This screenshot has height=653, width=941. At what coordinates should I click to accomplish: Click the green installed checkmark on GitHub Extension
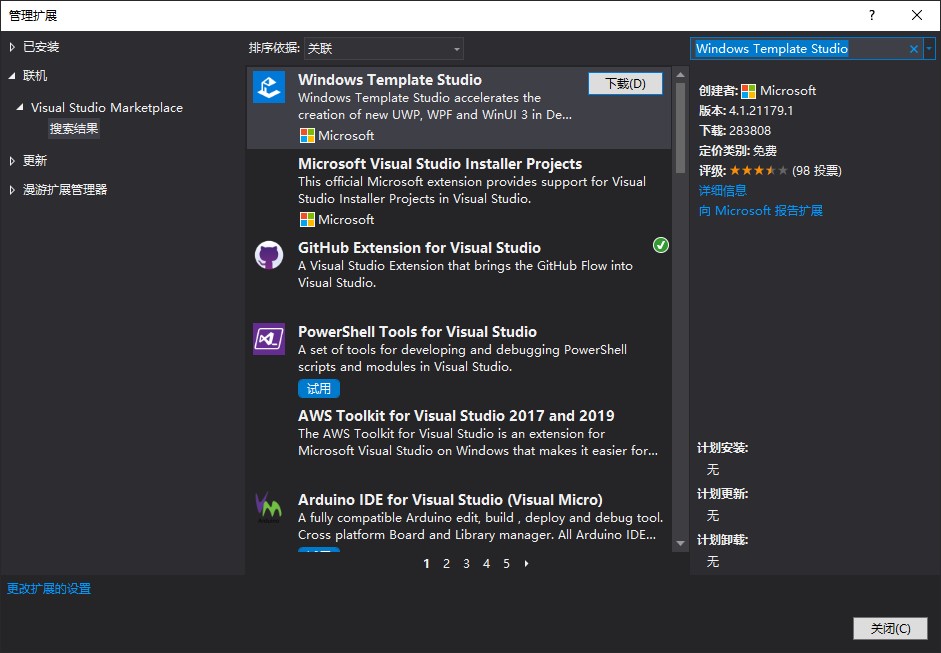pos(660,245)
